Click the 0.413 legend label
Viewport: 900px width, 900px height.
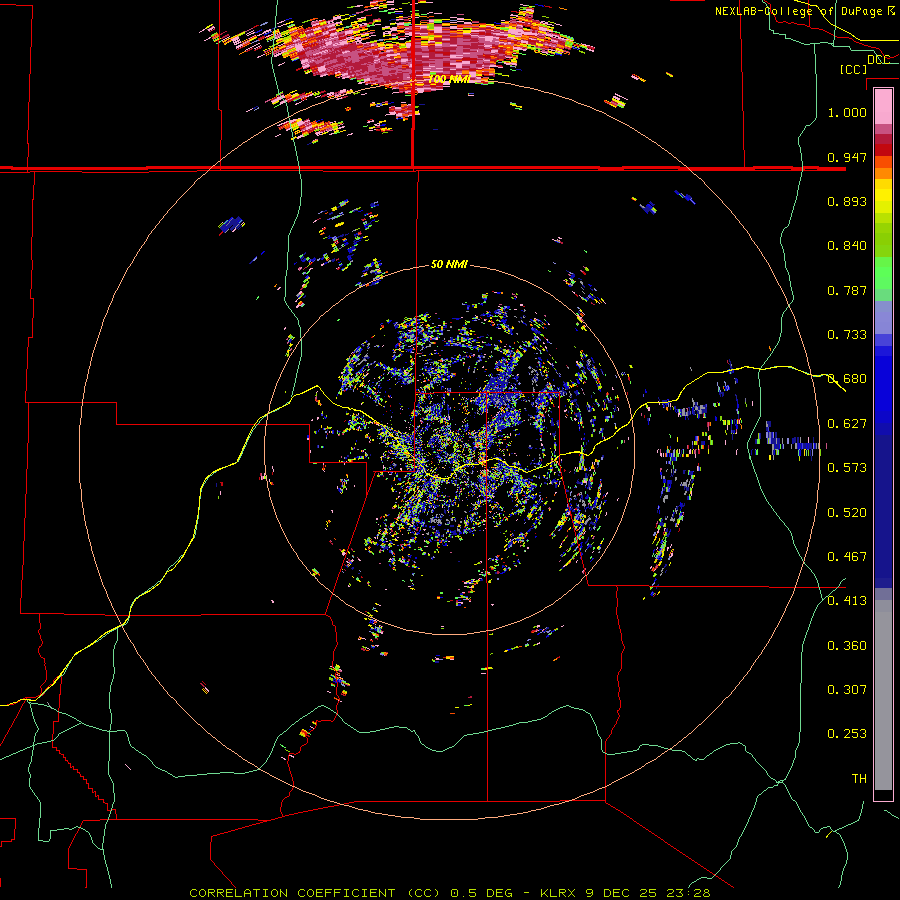[847, 601]
